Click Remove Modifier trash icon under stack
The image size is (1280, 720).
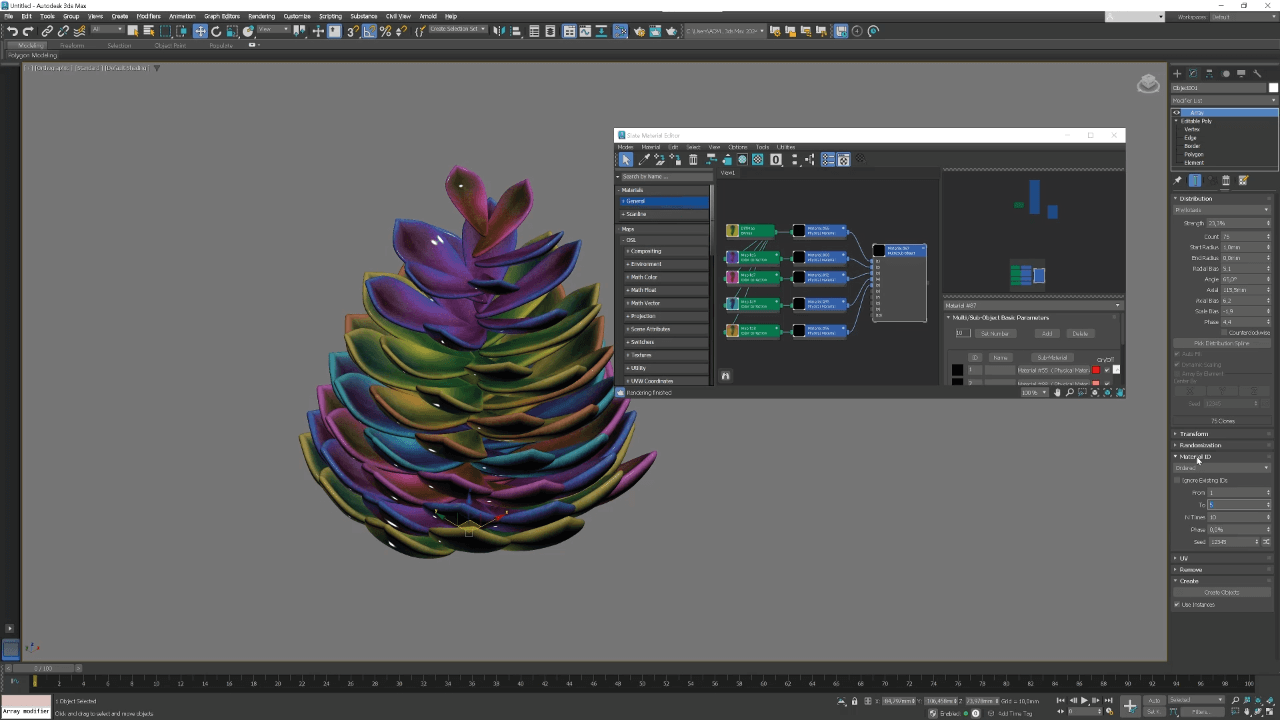click(x=1226, y=181)
